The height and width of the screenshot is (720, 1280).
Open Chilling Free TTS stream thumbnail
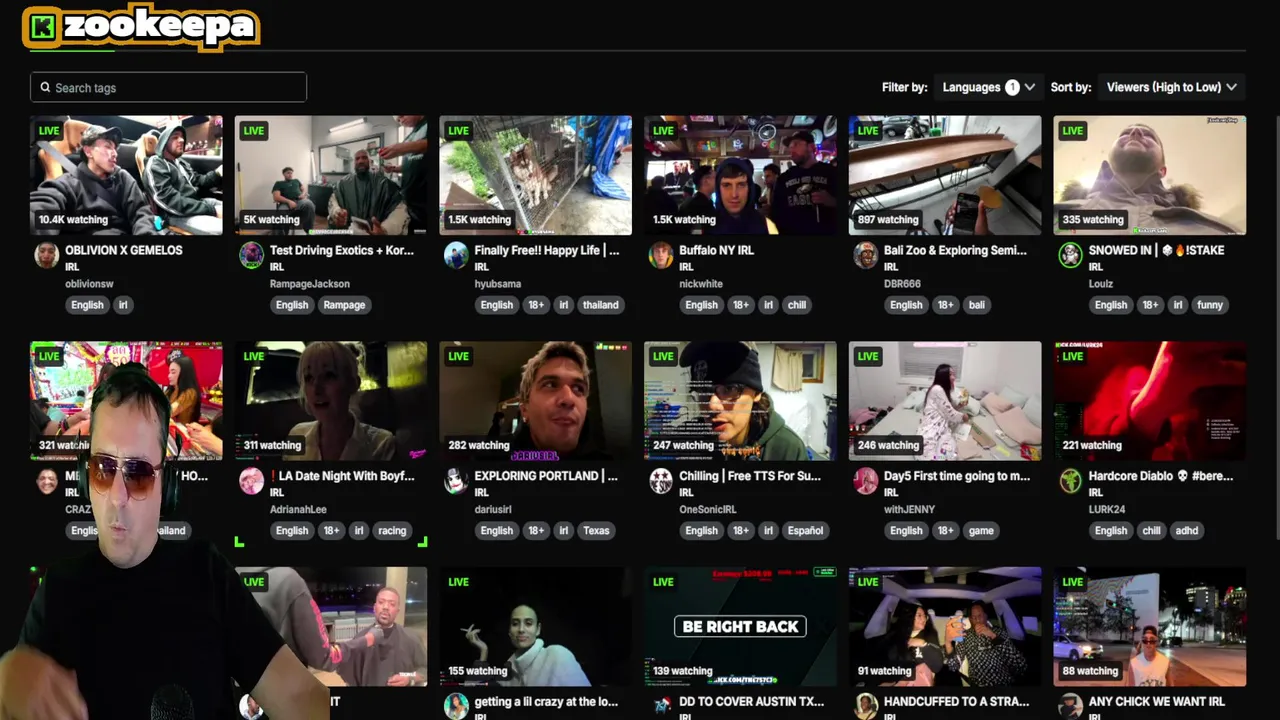(740, 401)
